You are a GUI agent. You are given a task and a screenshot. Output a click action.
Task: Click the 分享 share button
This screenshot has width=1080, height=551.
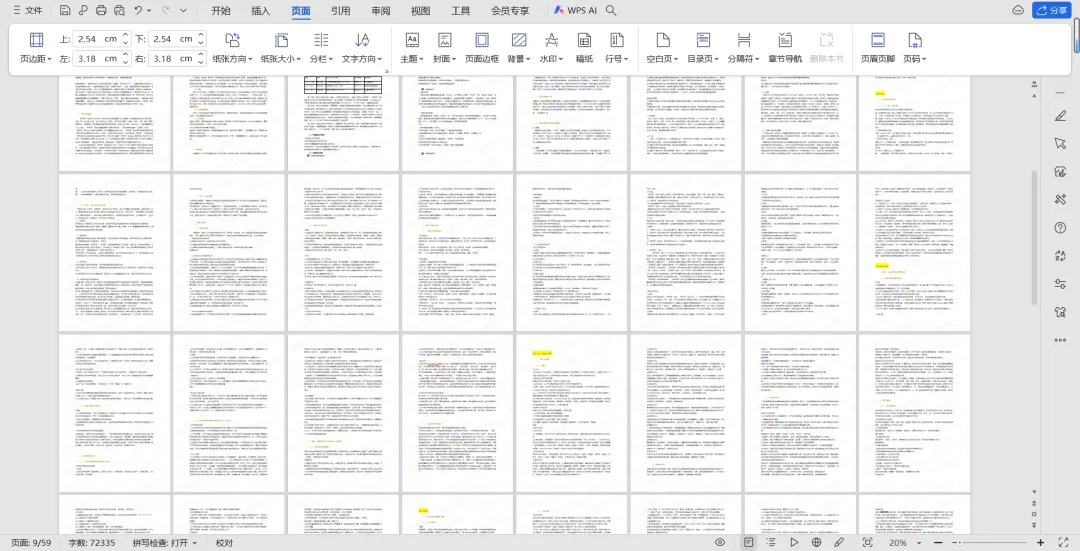1052,10
